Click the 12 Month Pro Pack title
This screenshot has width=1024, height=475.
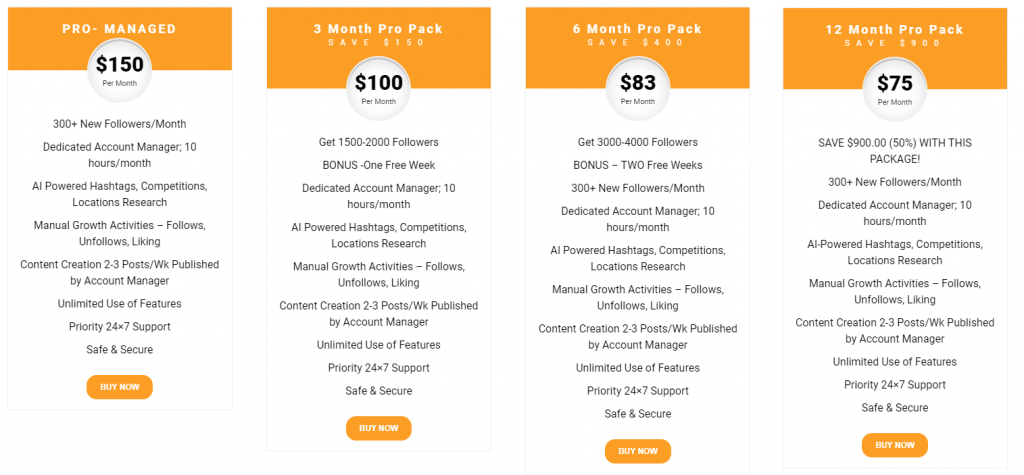pyautogui.click(x=894, y=30)
